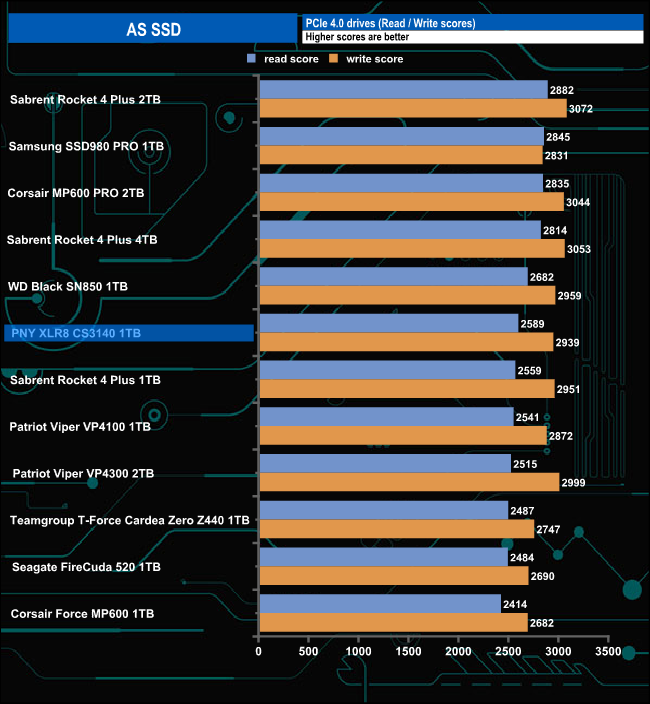Select the WD Black SN850 1TB label
The width and height of the screenshot is (650, 704).
tap(68, 286)
